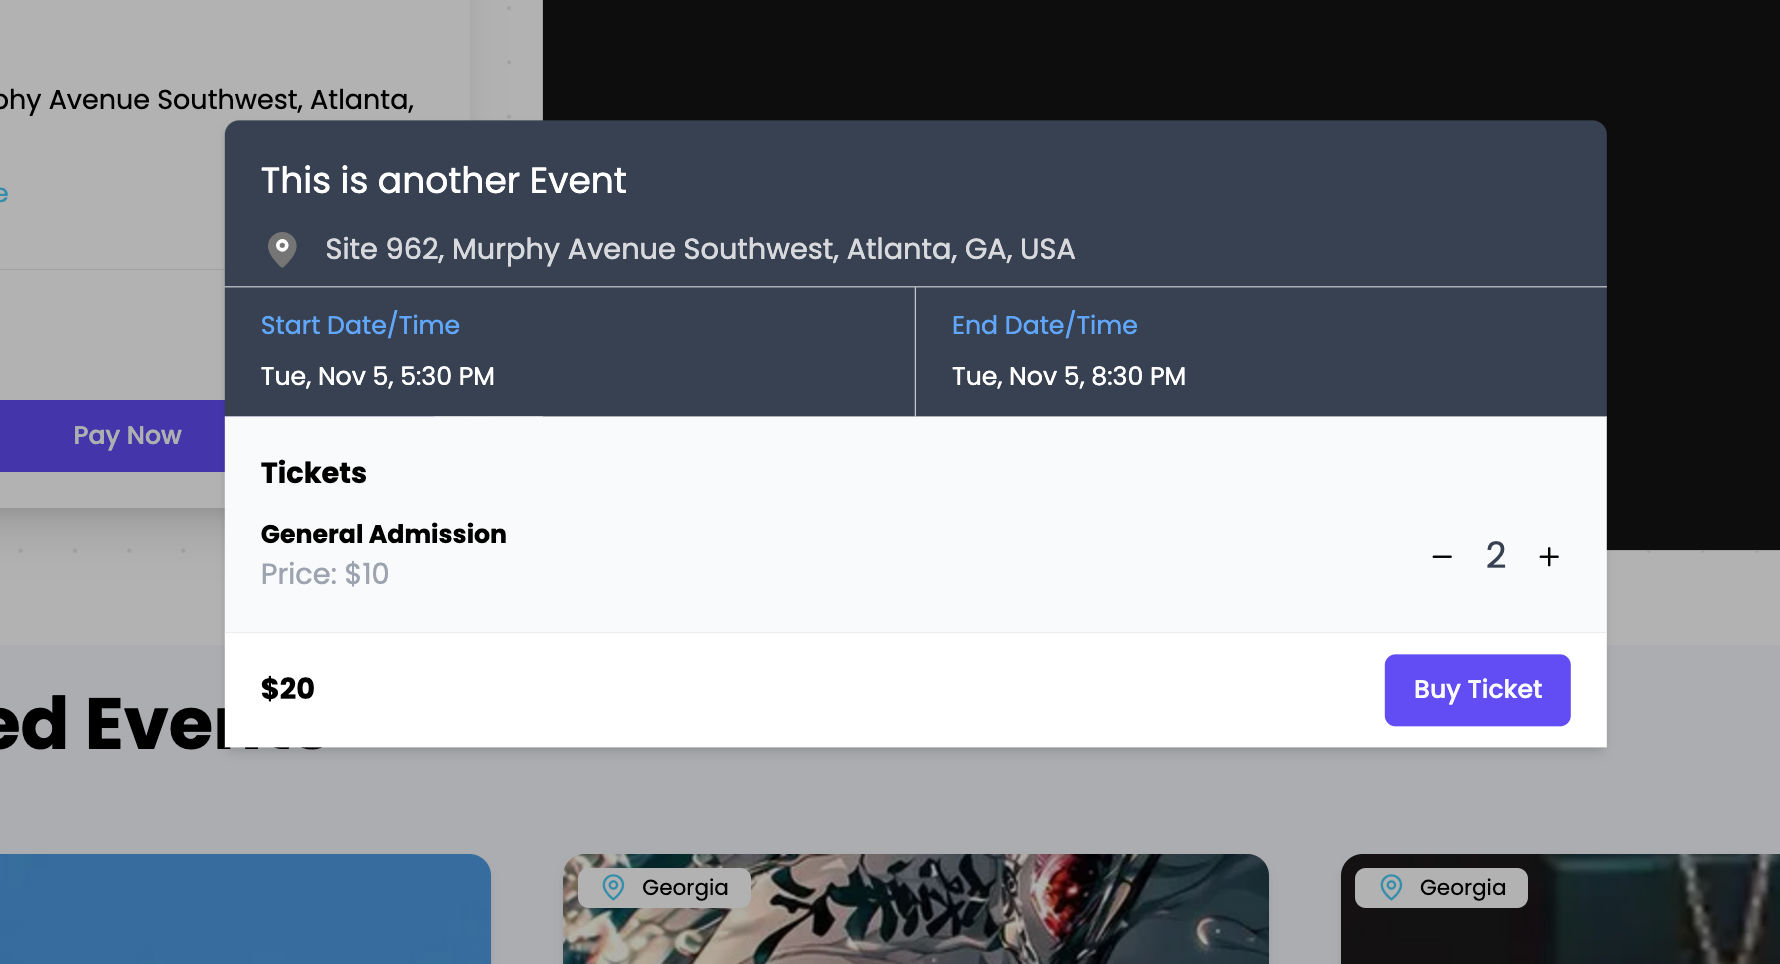Click the location pin icon on middle Georgia tag

point(614,887)
